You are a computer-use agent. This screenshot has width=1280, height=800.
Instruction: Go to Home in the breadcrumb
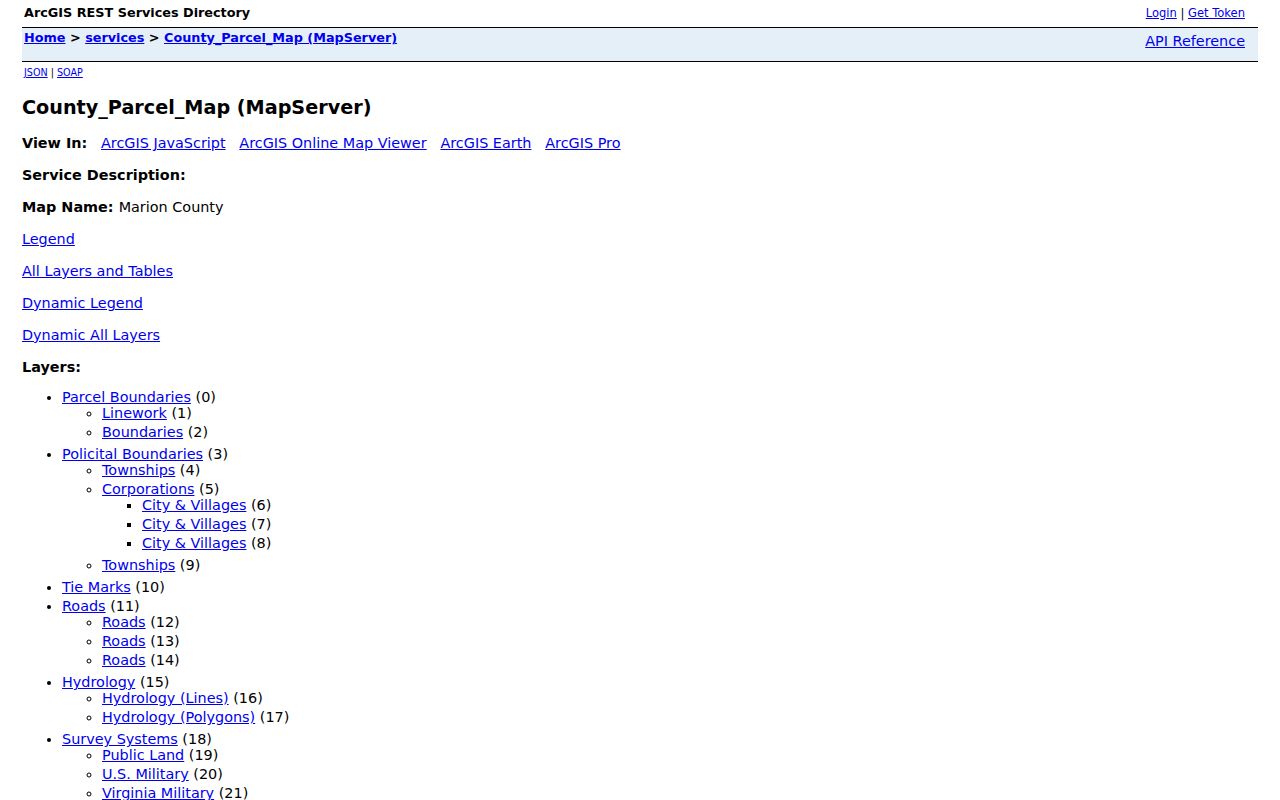tap(45, 38)
